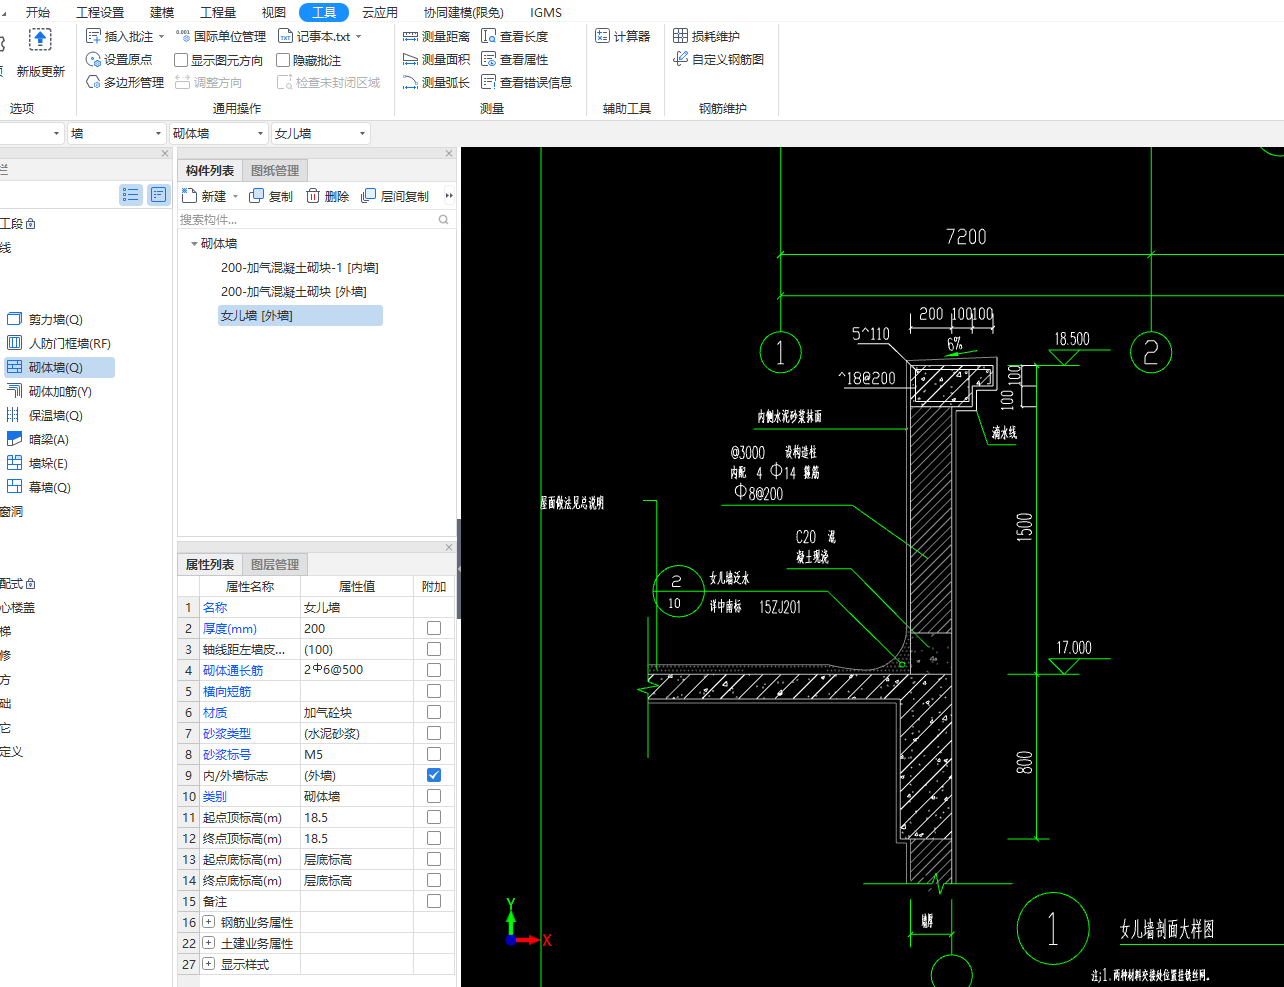Select 200-加气混凝土砌块-1 [内墙] component

pos(300,268)
